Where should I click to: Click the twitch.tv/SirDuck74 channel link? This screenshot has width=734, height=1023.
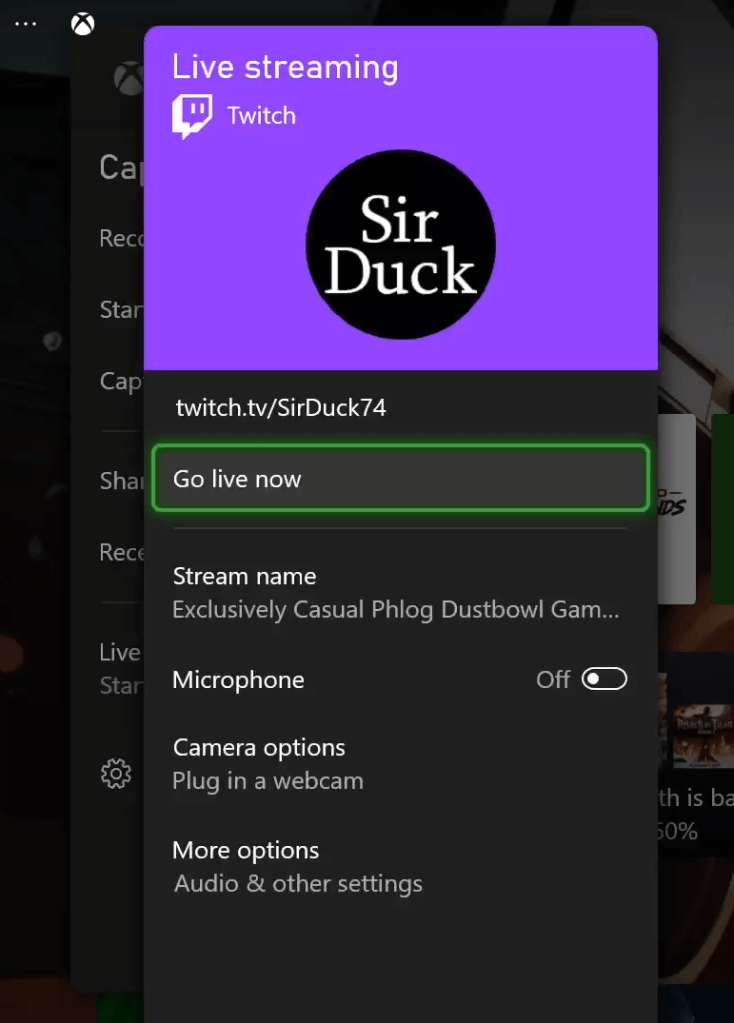point(281,408)
